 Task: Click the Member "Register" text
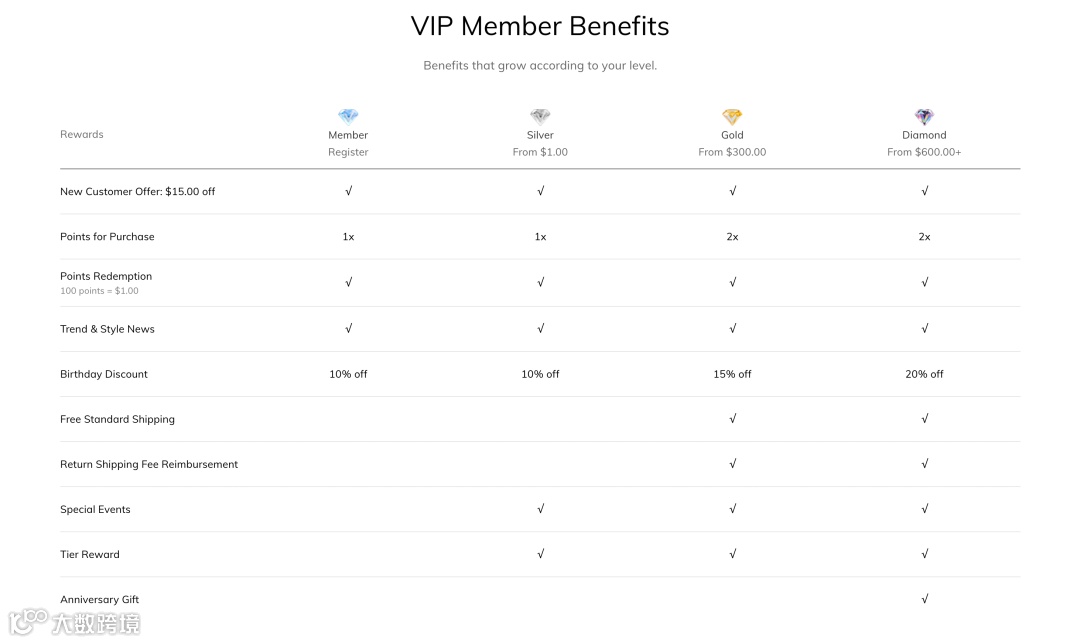click(348, 152)
